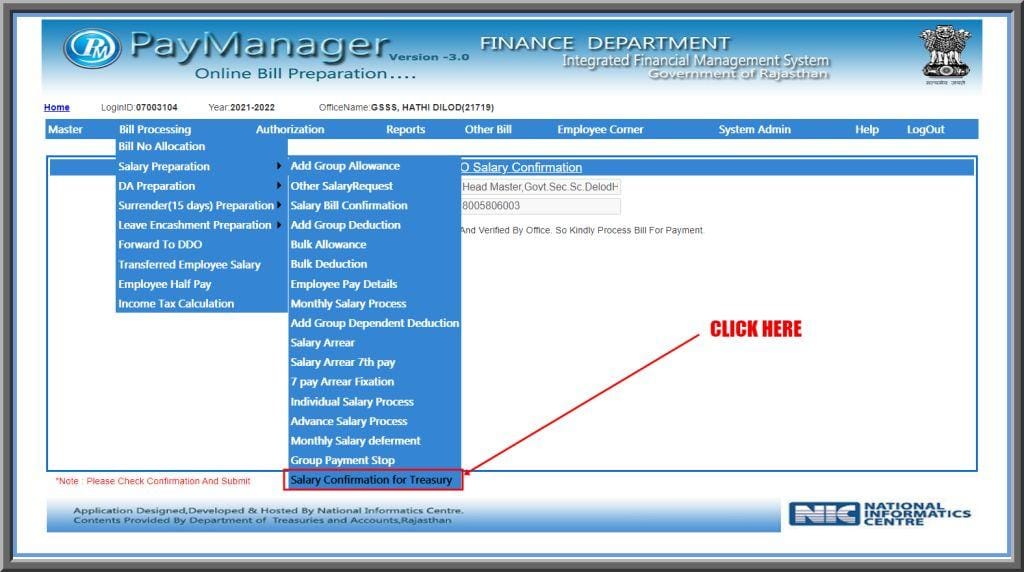Click the Salary Confirmation heading link
1024x572 pixels.
coord(521,168)
